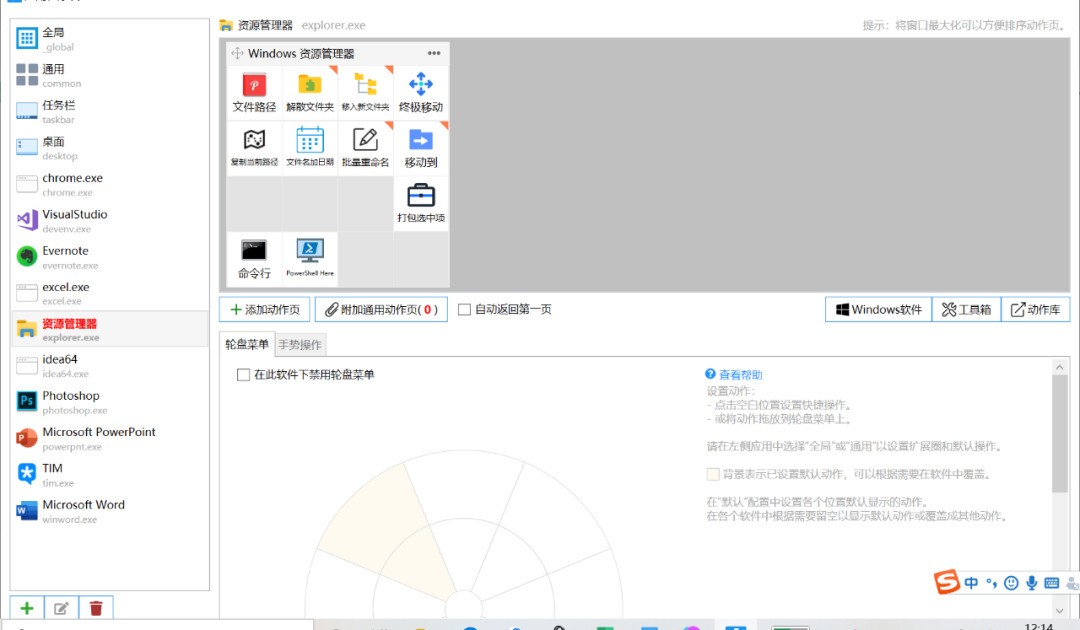Select Microsoft Word winword.exe entry
The height and width of the screenshot is (630, 1080).
pos(110,511)
